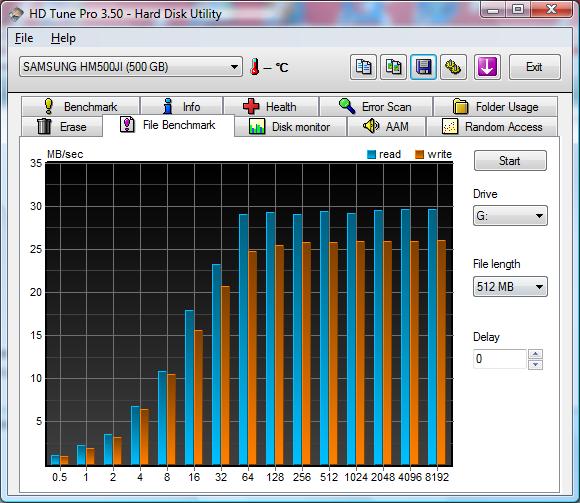
Task: Switch to the Health tab
Action: pyautogui.click(x=271, y=107)
